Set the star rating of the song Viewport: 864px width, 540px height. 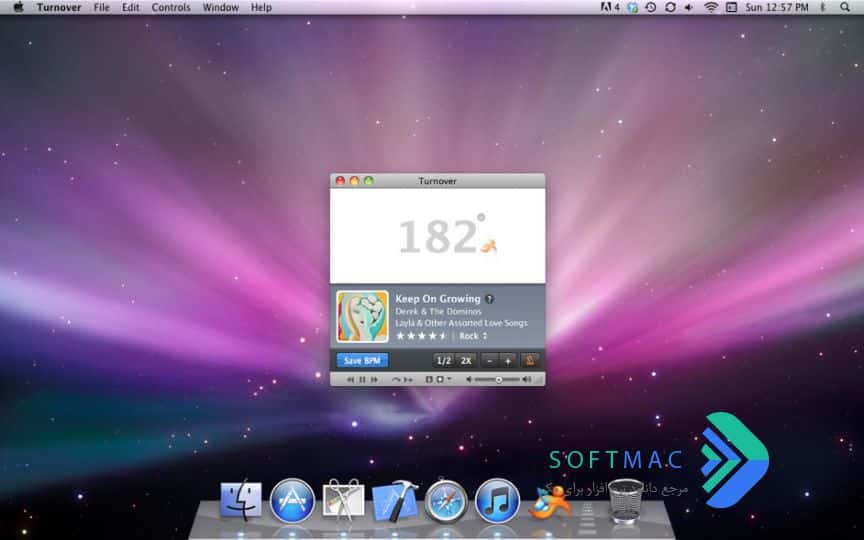point(422,336)
